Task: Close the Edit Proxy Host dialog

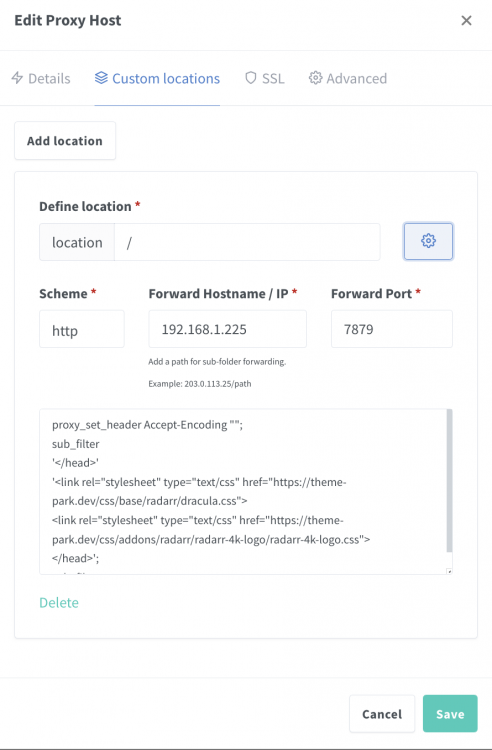Action: tap(466, 21)
